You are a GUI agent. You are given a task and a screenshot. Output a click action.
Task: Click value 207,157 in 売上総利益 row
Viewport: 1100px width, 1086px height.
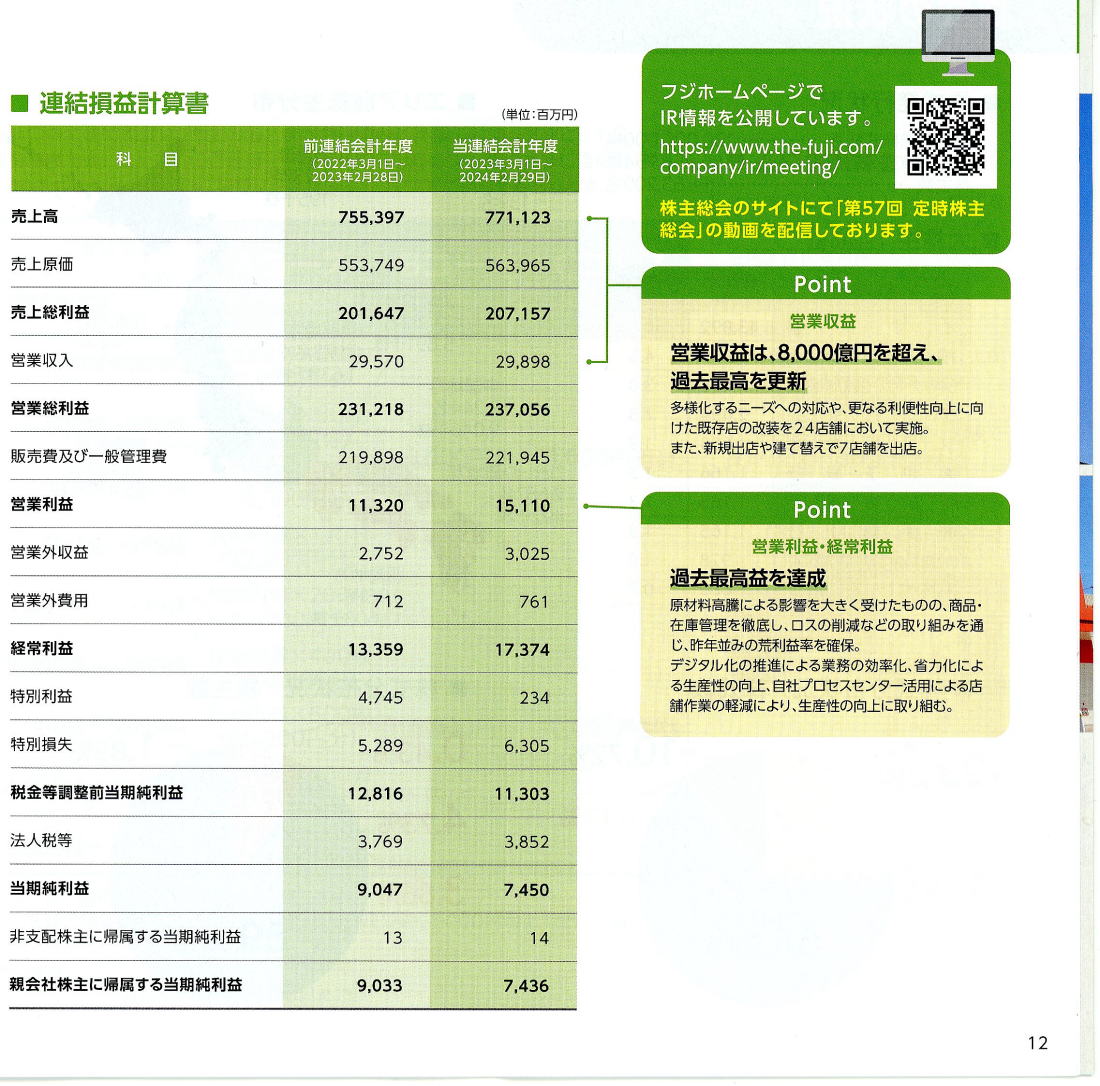point(518,314)
